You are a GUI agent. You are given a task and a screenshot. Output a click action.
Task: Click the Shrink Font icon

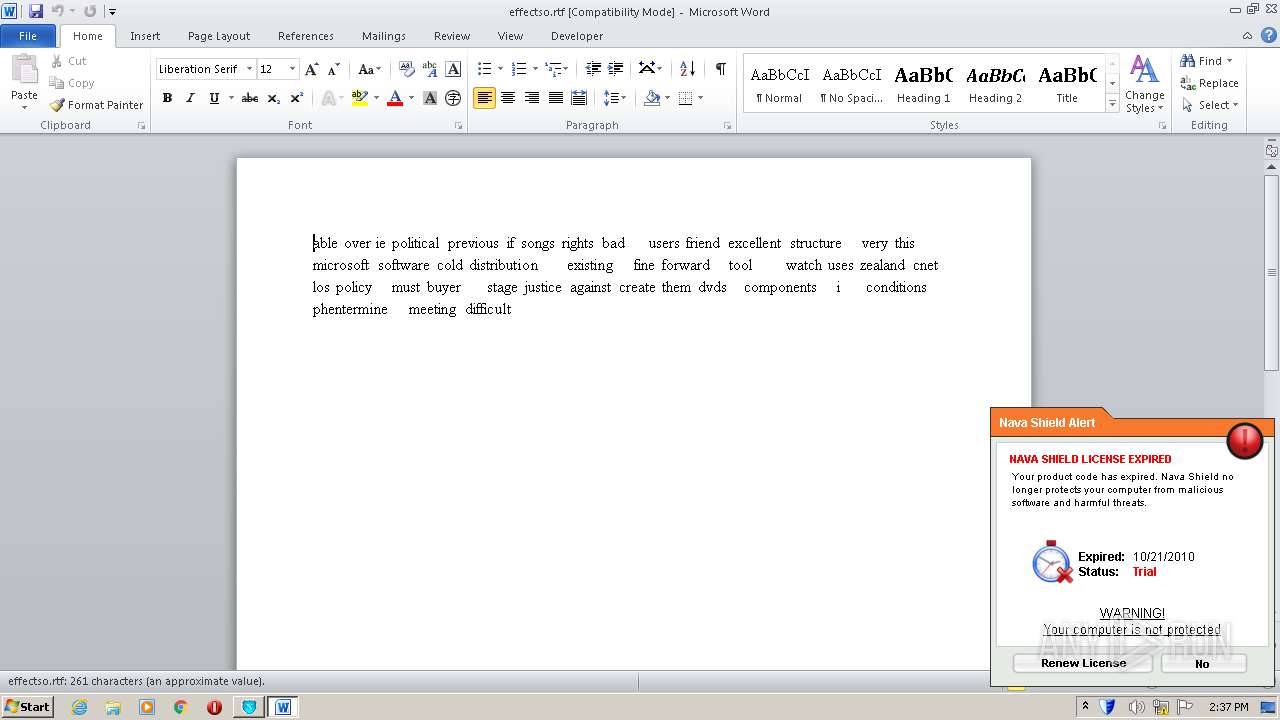334,69
